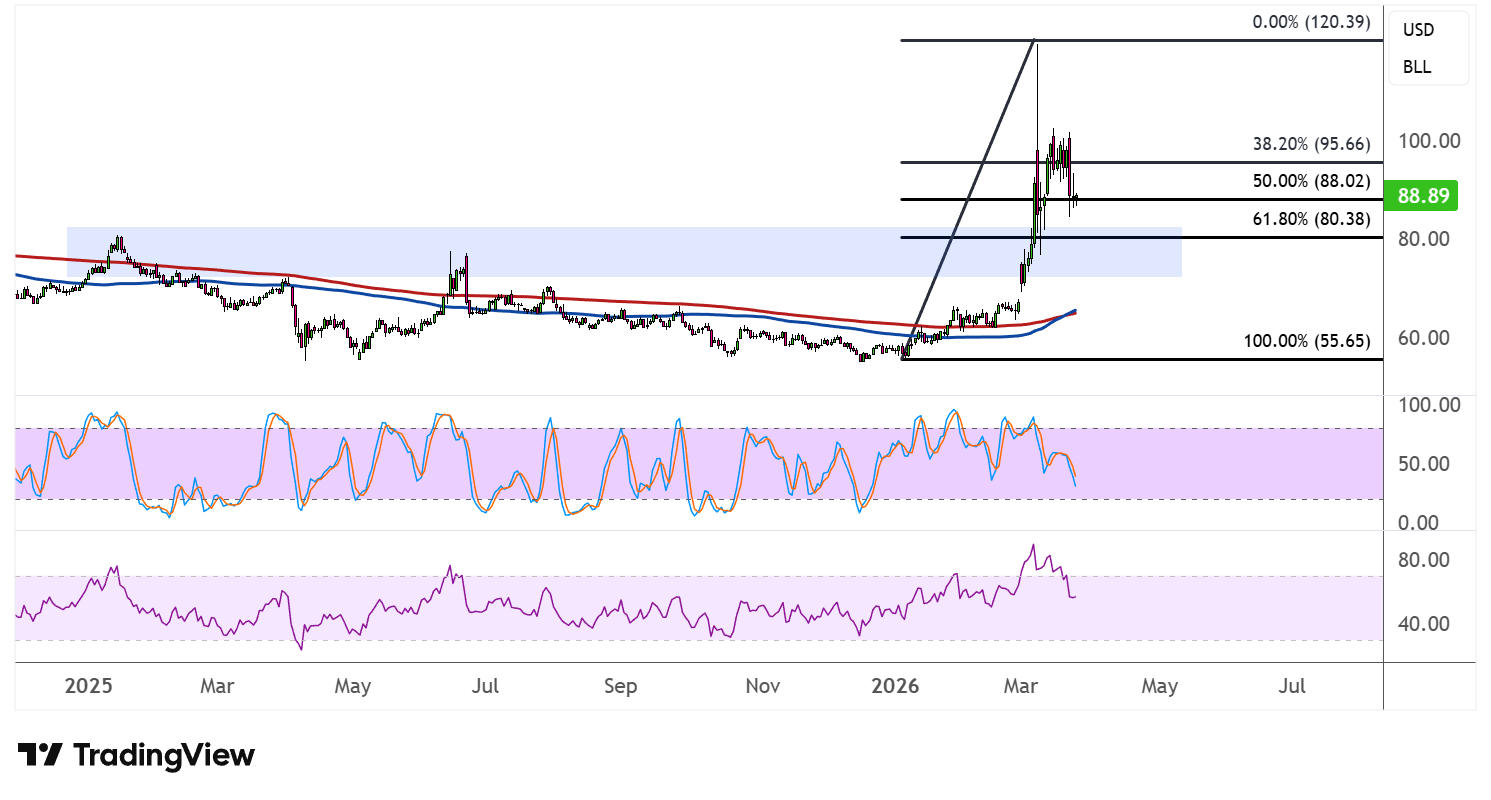
Task: Click 40.00 on the RSI scale
Action: pyautogui.click(x=1422, y=624)
